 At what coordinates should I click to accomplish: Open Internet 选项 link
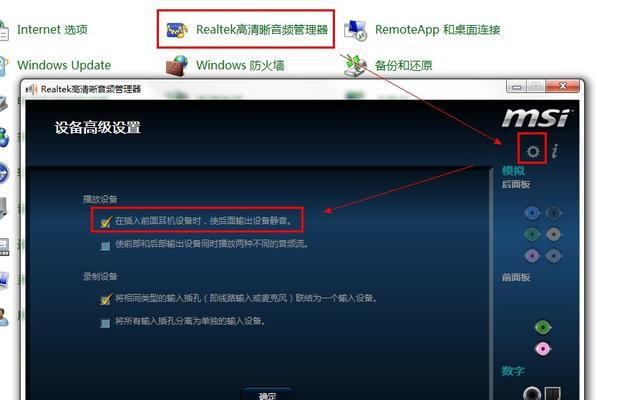point(52,29)
